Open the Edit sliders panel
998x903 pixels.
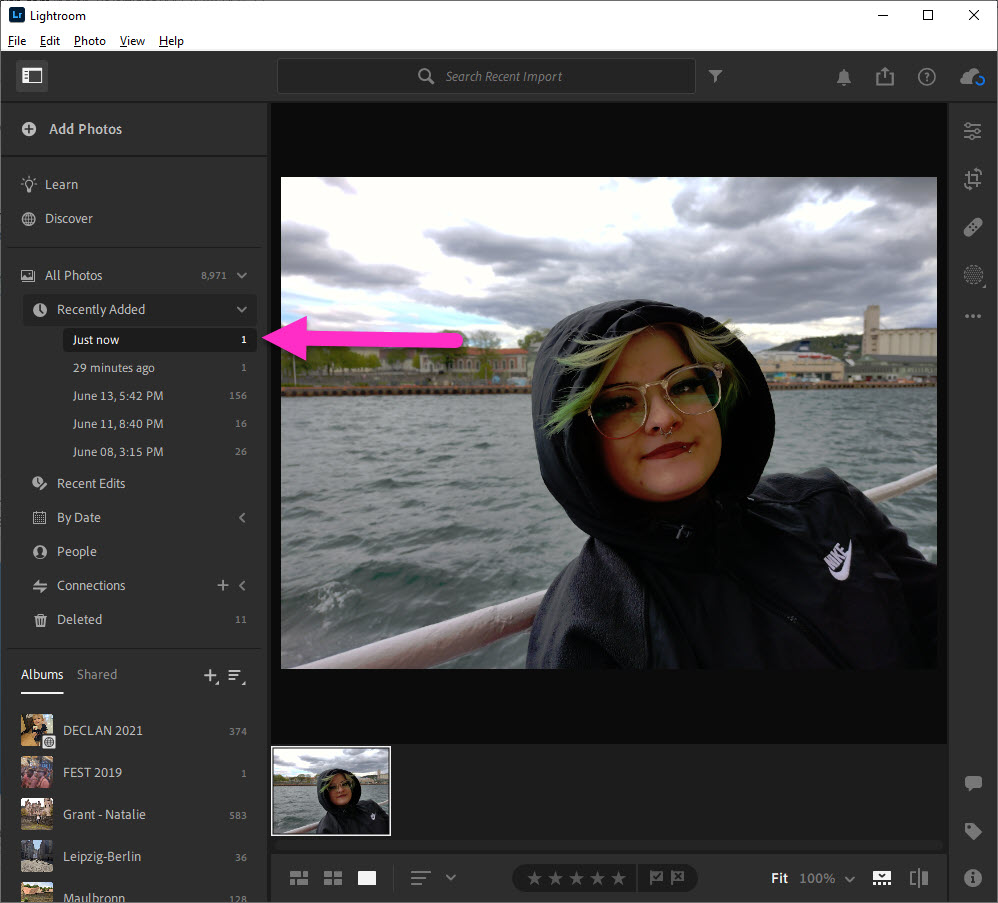coord(973,131)
